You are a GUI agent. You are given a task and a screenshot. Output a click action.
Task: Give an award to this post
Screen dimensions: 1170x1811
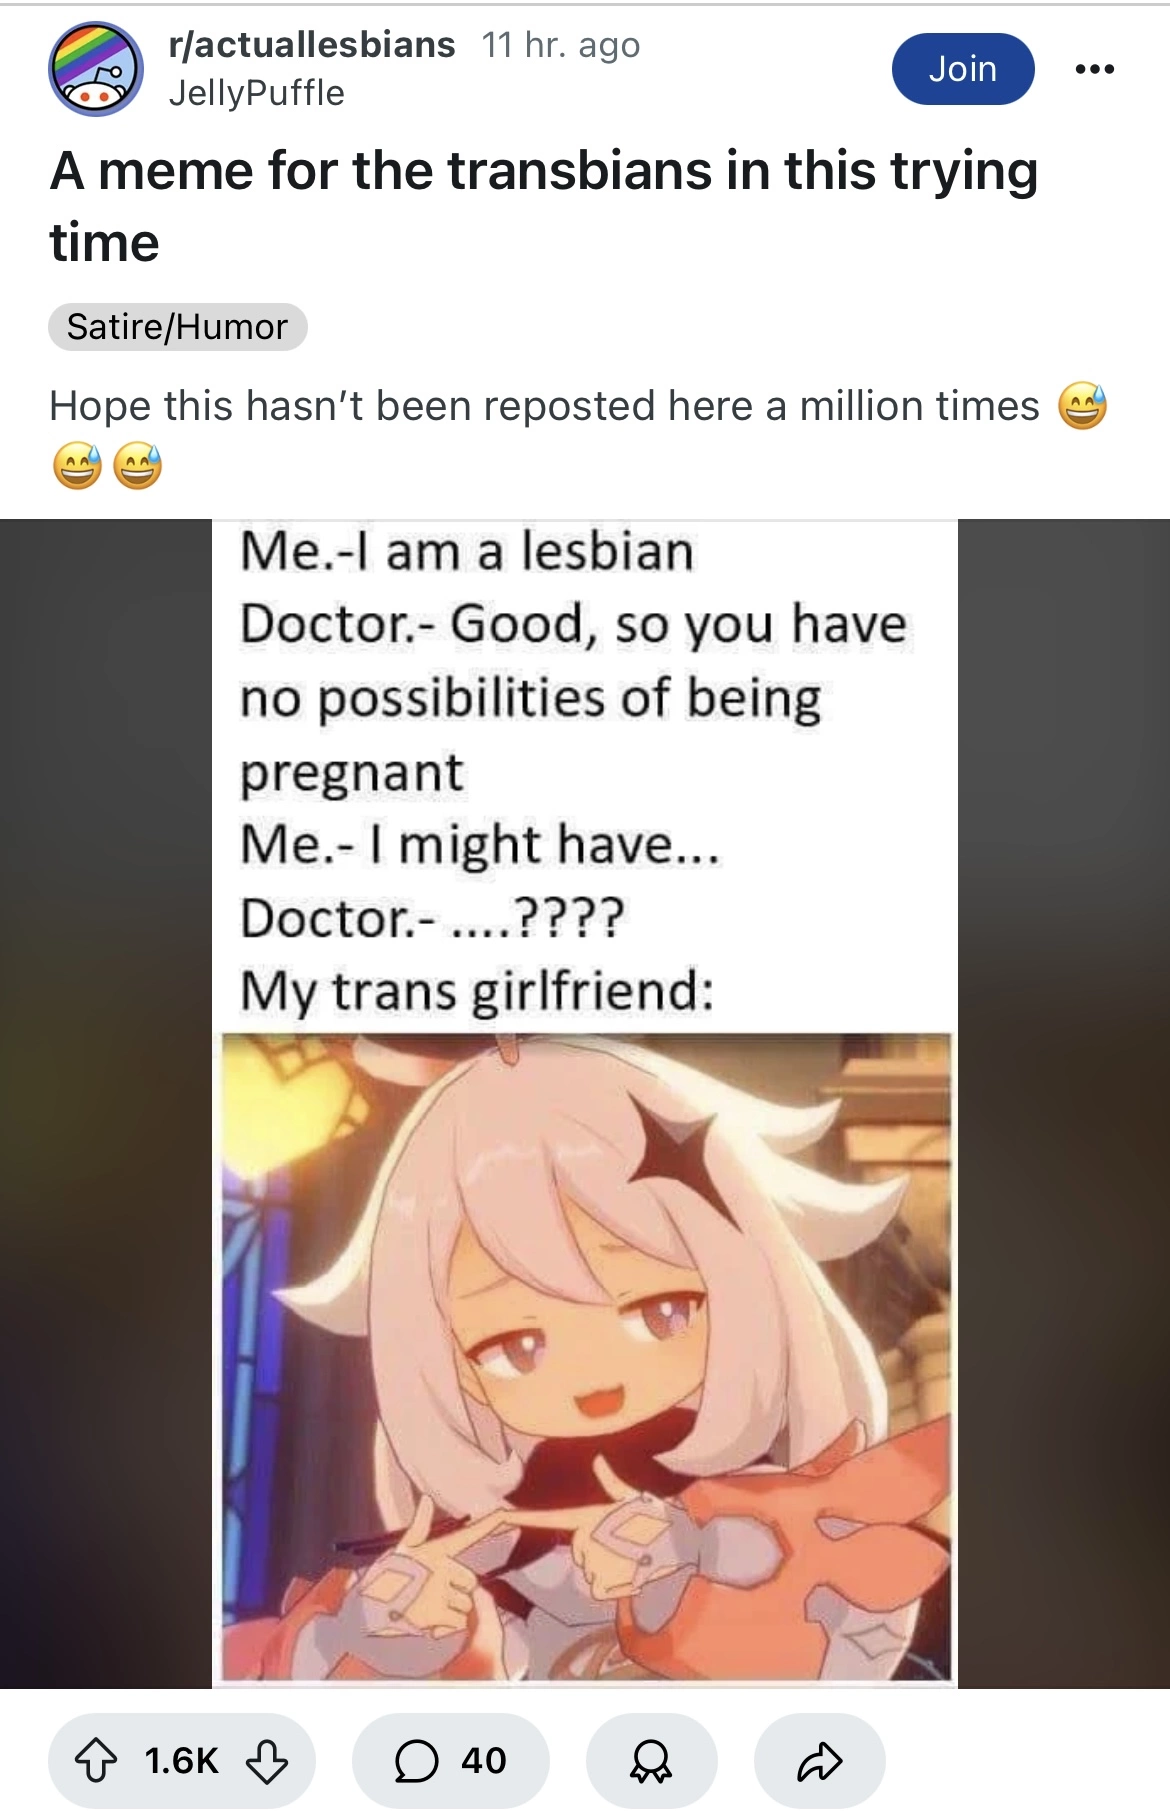[x=651, y=1761]
